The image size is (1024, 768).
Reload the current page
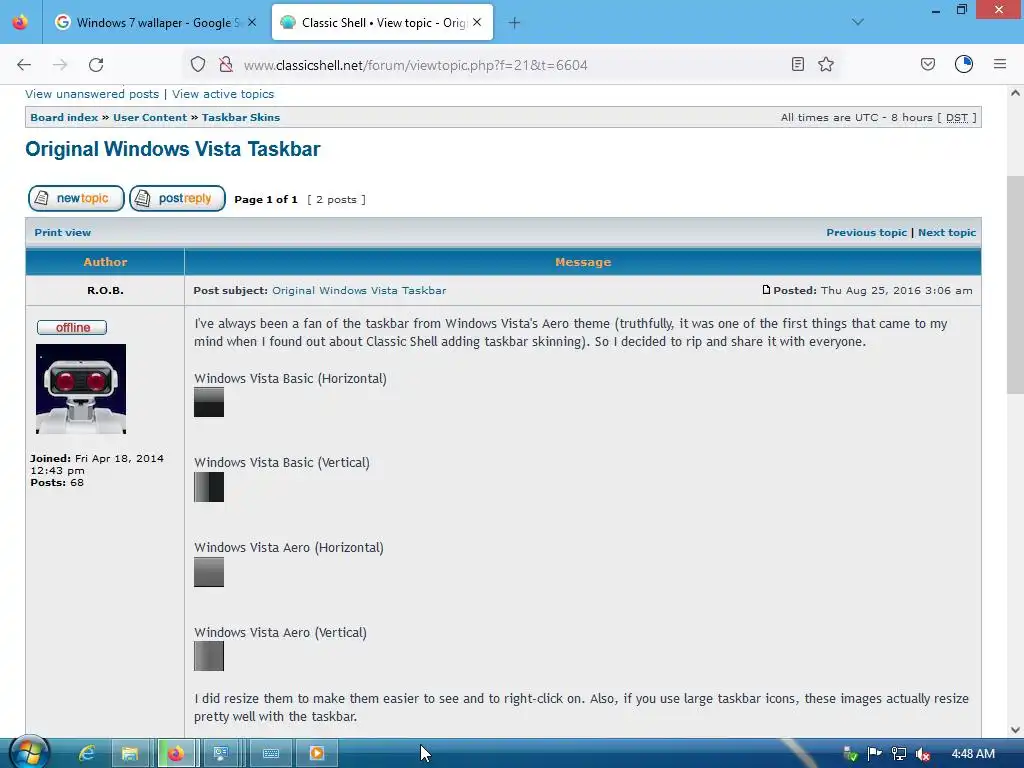point(96,65)
